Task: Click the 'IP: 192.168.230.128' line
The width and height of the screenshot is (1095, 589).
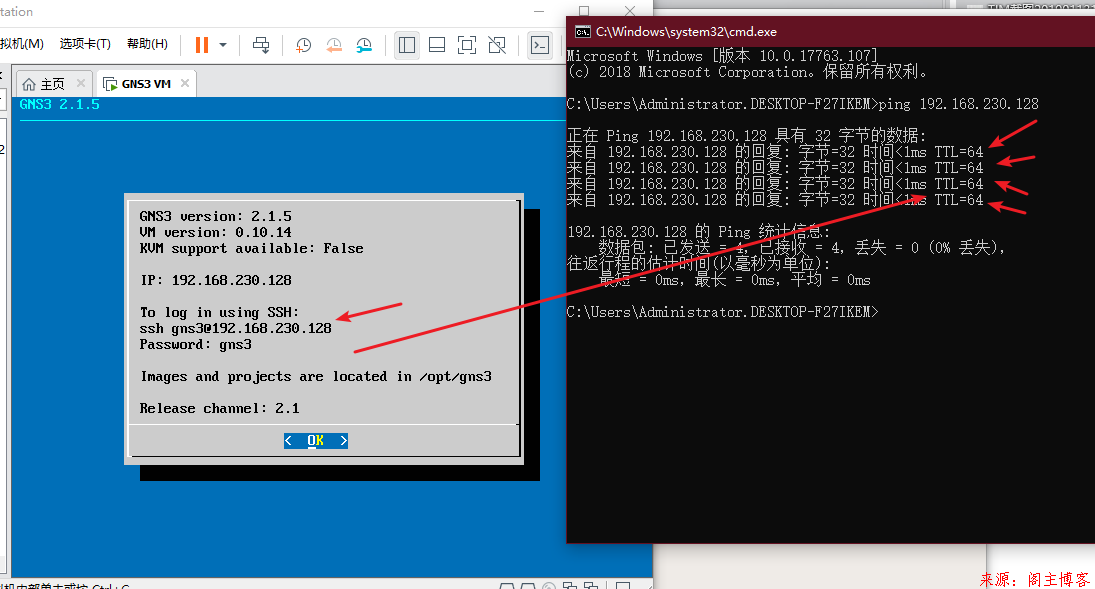Action: coord(216,280)
